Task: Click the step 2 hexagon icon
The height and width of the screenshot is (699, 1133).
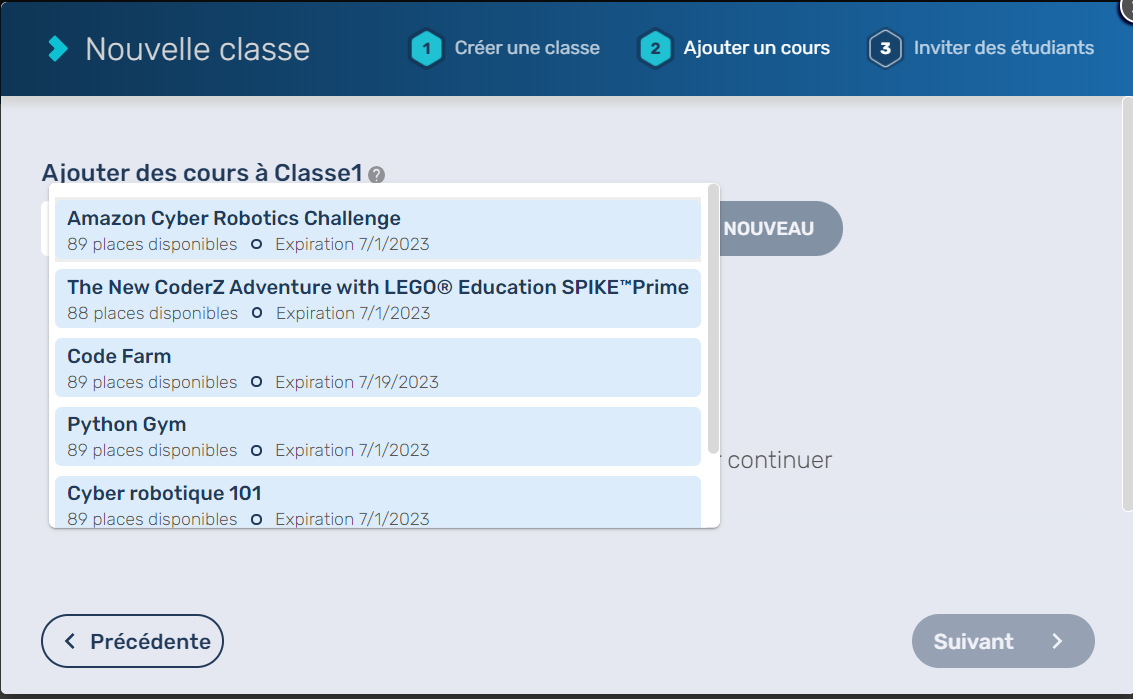Action: pyautogui.click(x=655, y=48)
